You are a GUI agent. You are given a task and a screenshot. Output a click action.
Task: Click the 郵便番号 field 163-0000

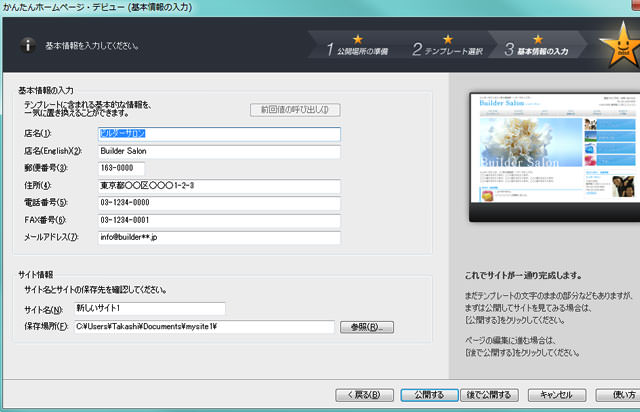121,168
